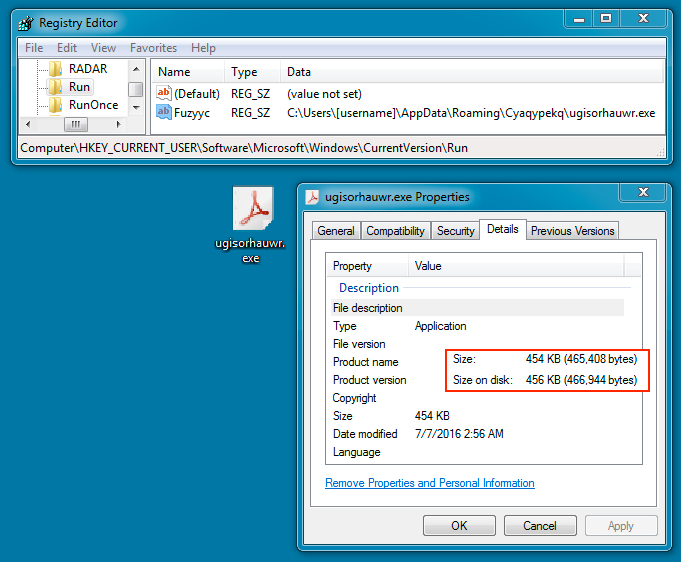Click the OK button in Properties dialog
The height and width of the screenshot is (562, 681).
[459, 526]
